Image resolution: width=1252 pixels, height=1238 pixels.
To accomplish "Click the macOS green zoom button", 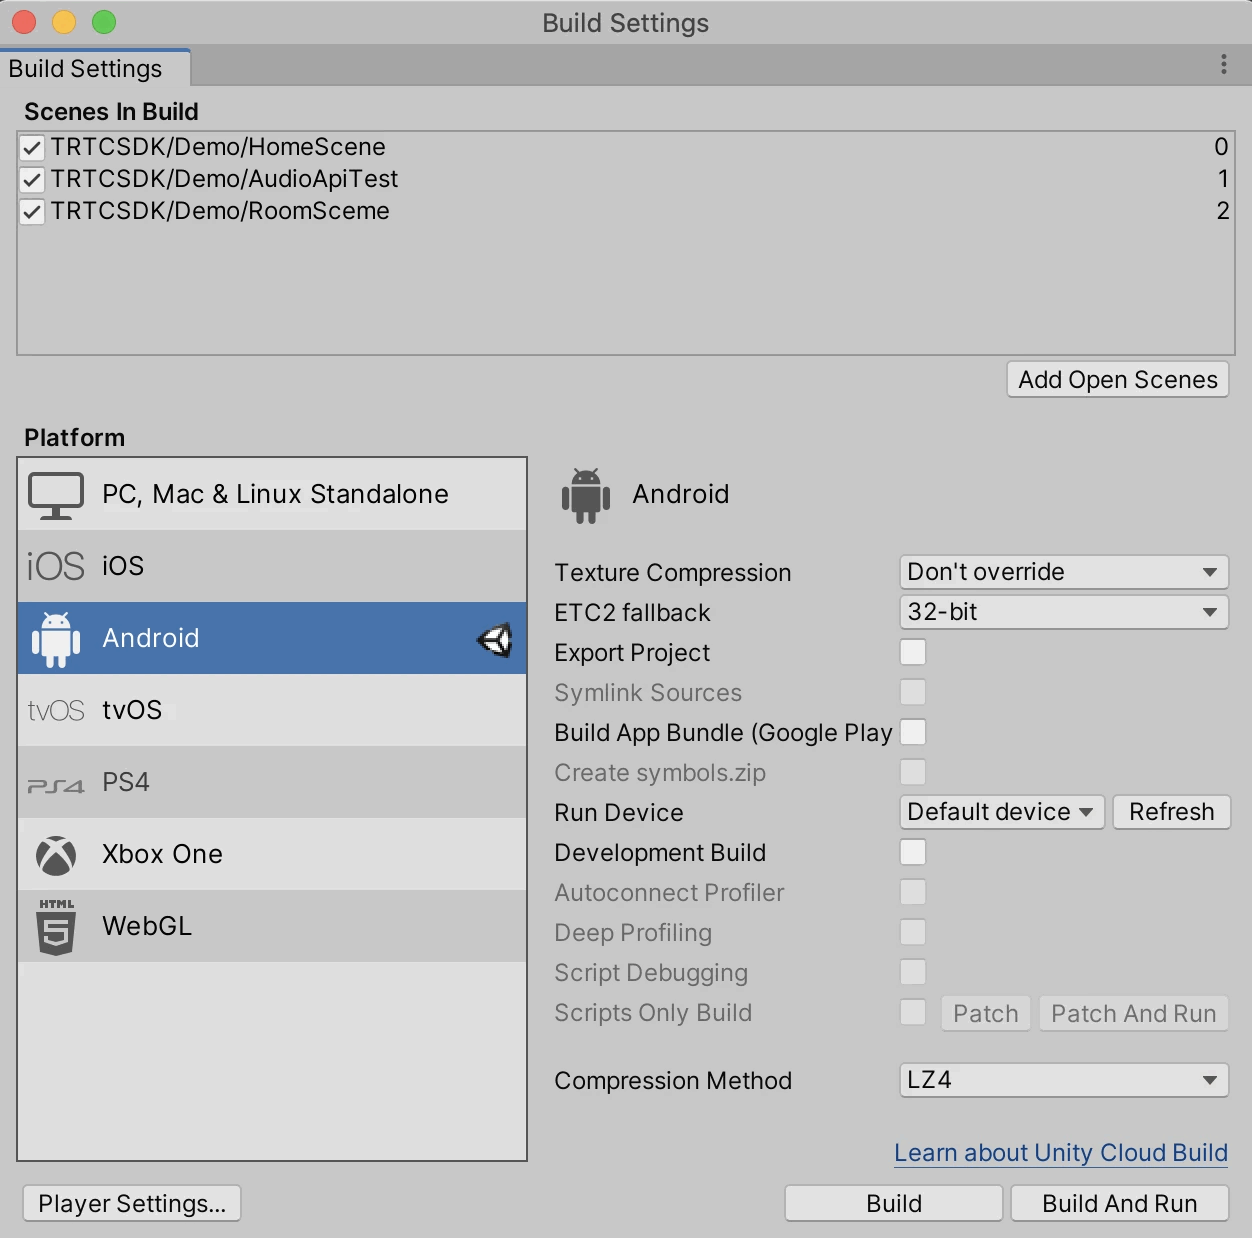I will pos(104,22).
